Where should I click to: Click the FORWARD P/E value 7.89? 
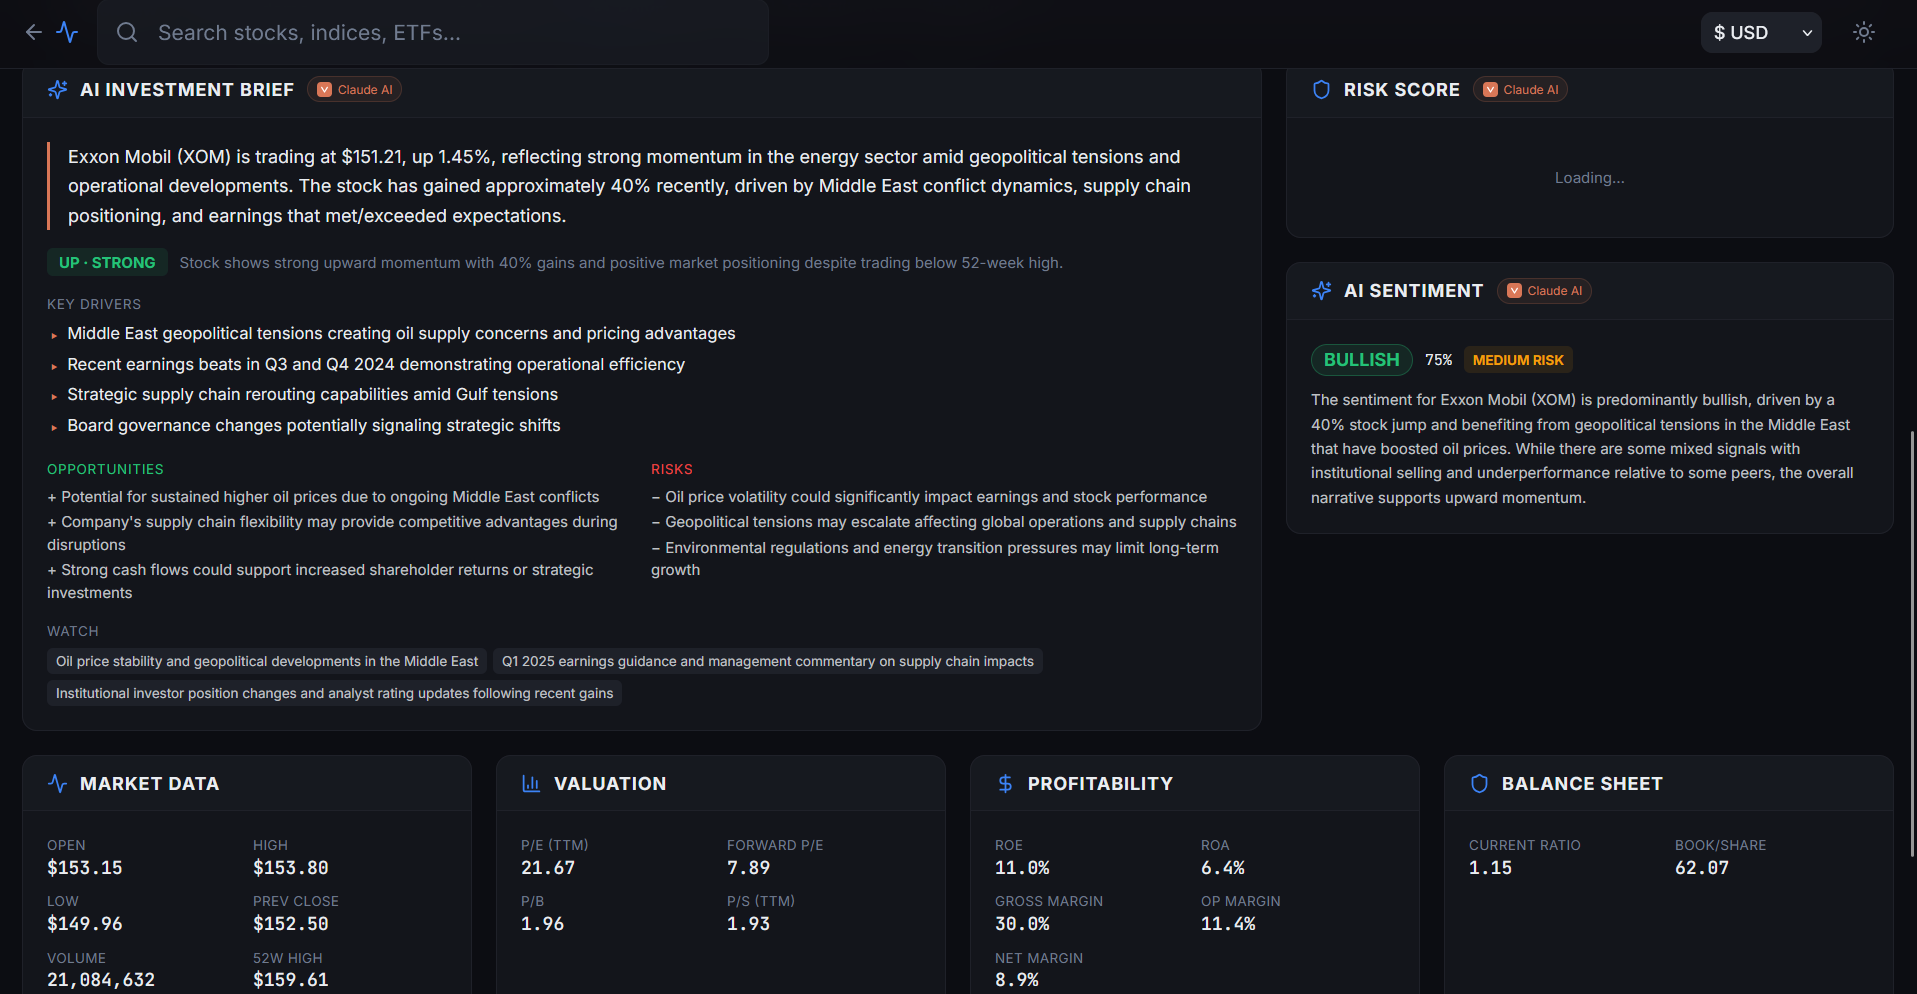click(x=749, y=868)
